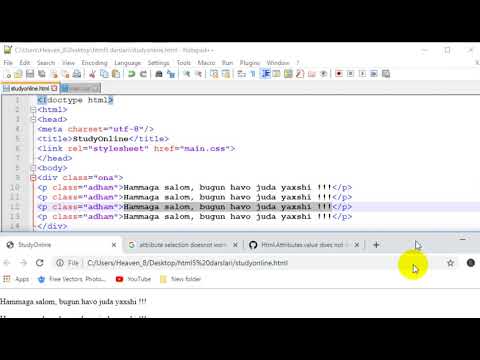Click Folder as Workspace toolbar icon
The height and width of the screenshot is (360, 480).
click(312, 74)
